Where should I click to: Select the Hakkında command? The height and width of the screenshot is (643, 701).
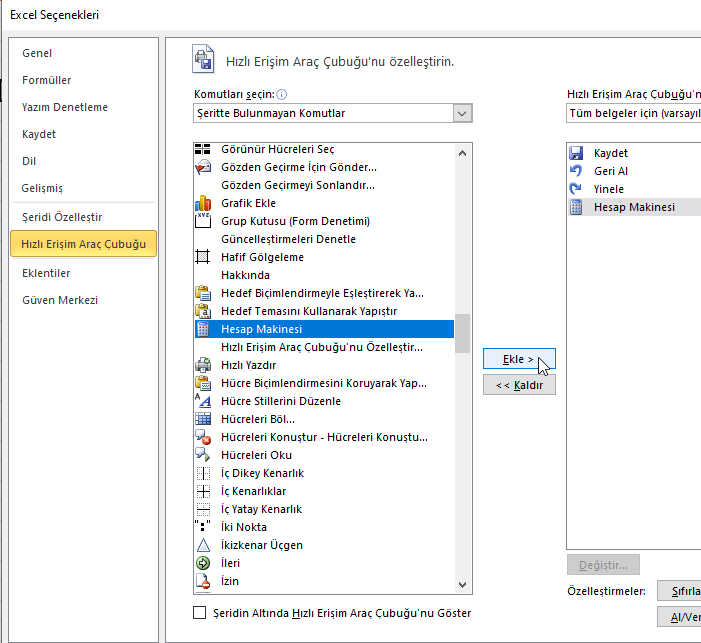[324, 275]
